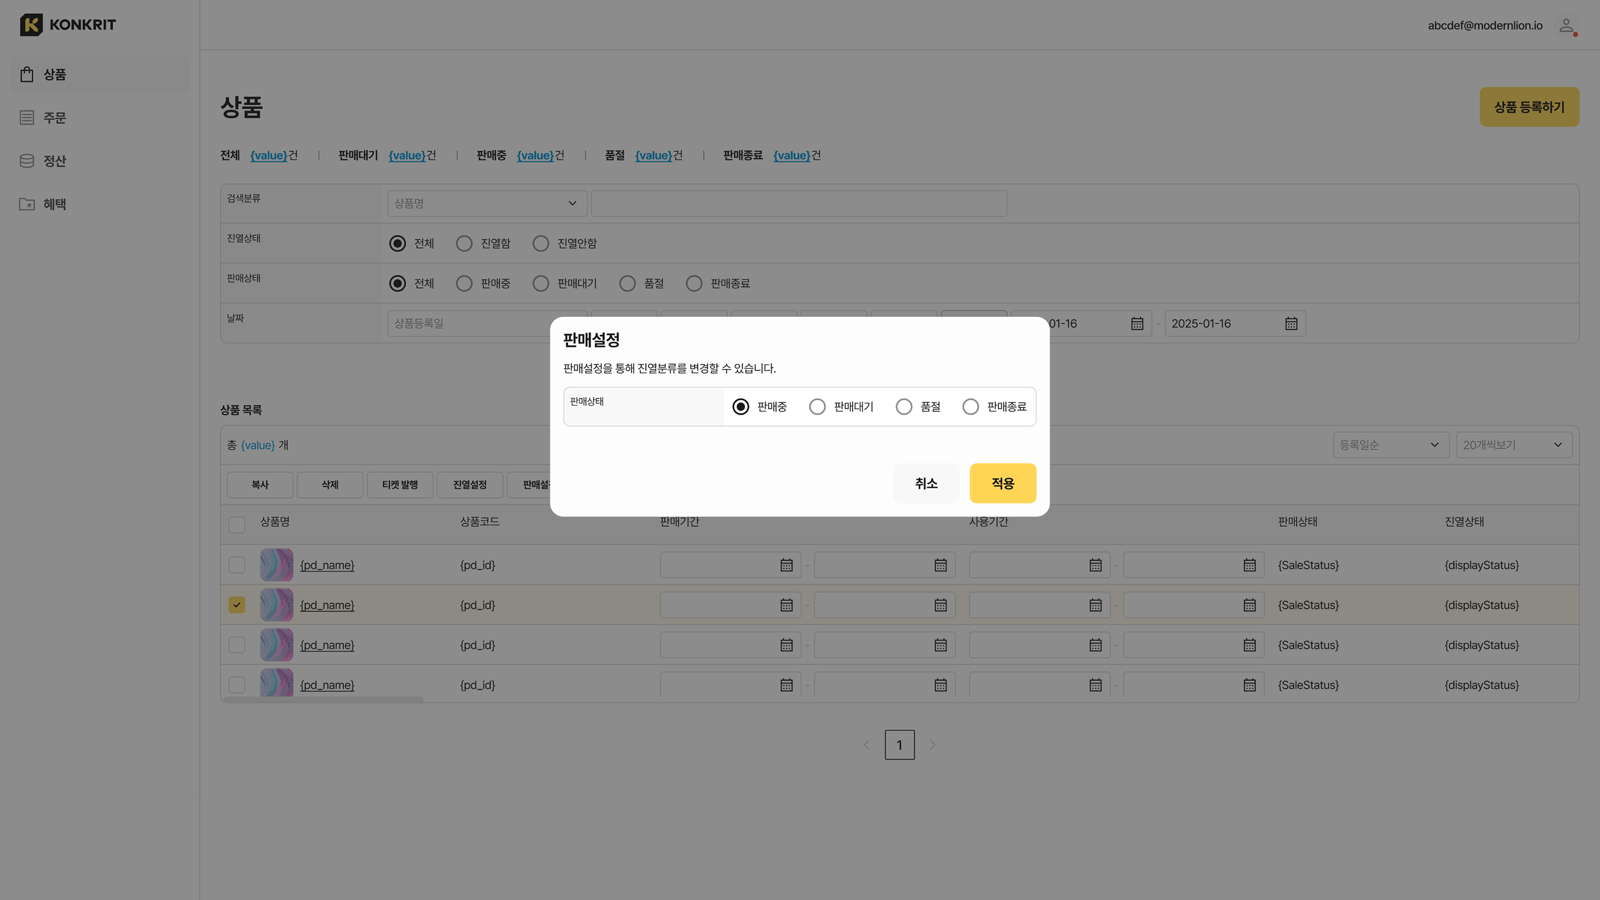Select 품절 radio in the 판매설정 dialog

904,407
